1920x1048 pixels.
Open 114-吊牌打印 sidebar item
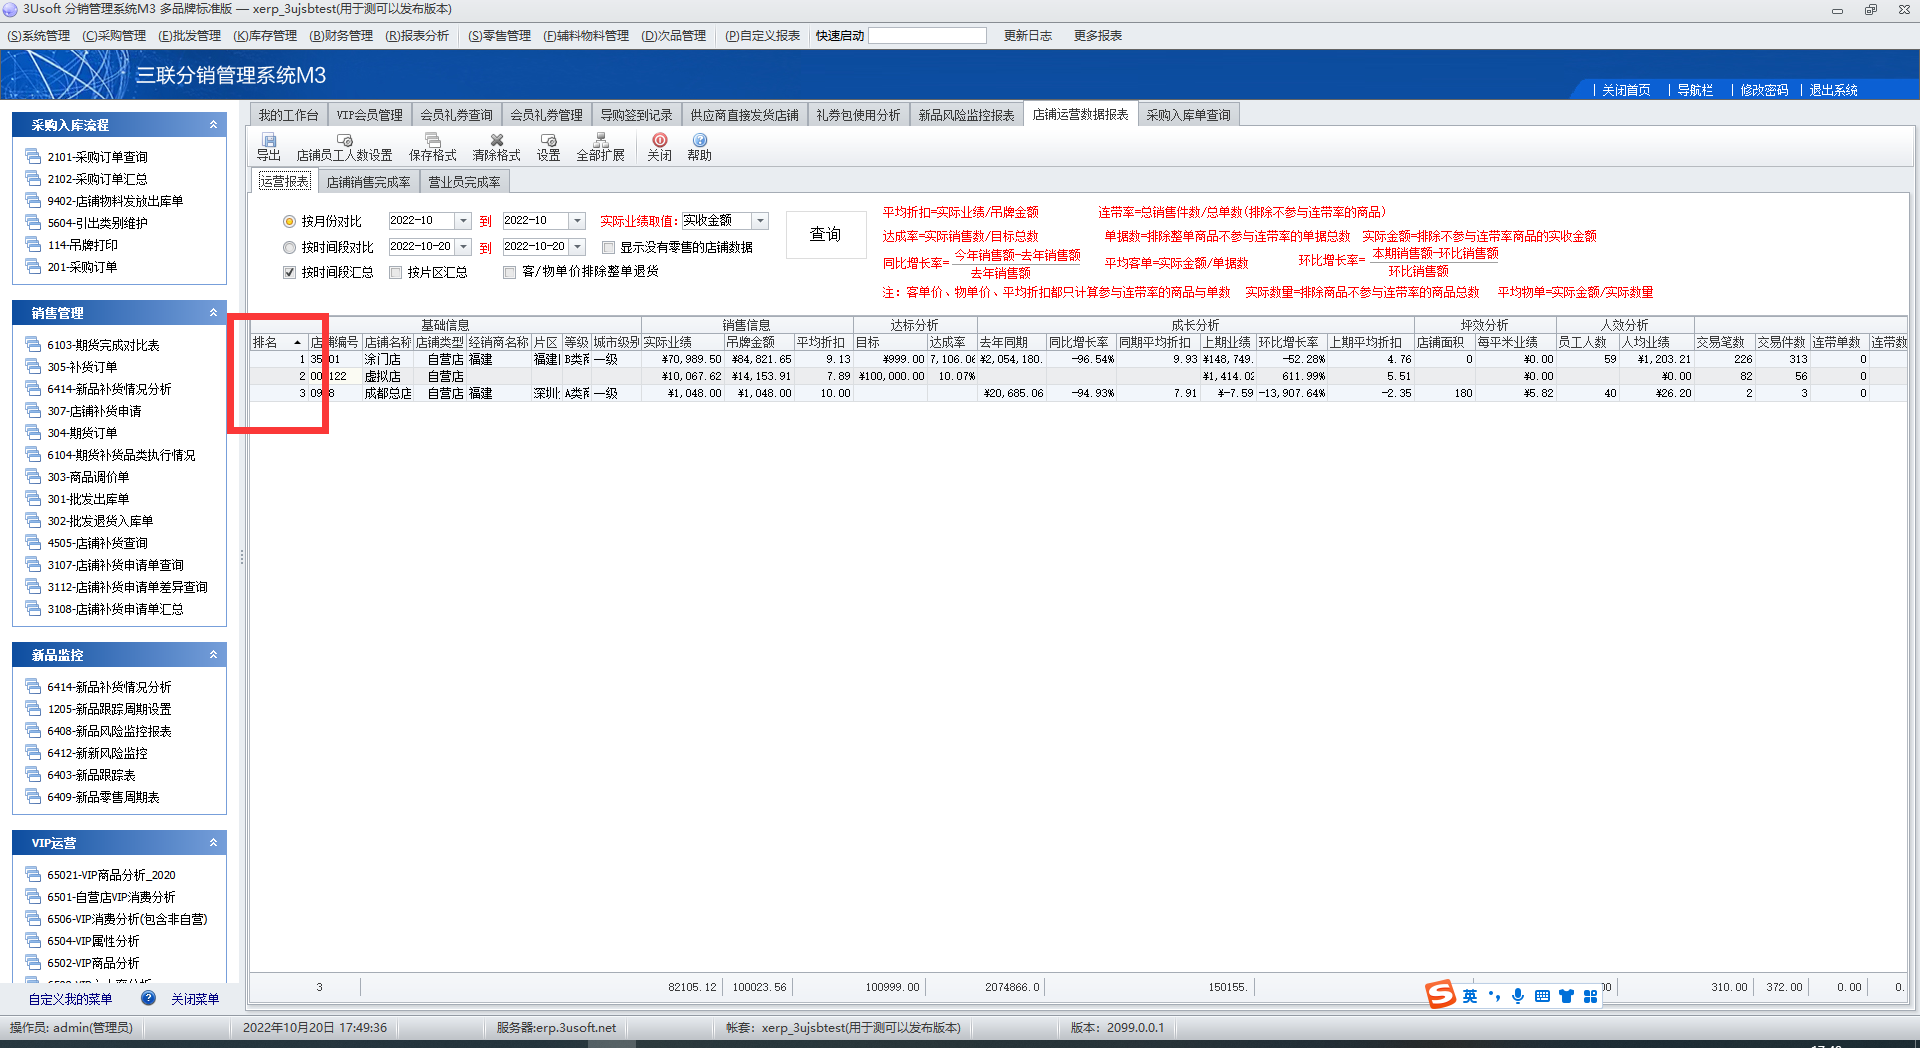point(82,245)
